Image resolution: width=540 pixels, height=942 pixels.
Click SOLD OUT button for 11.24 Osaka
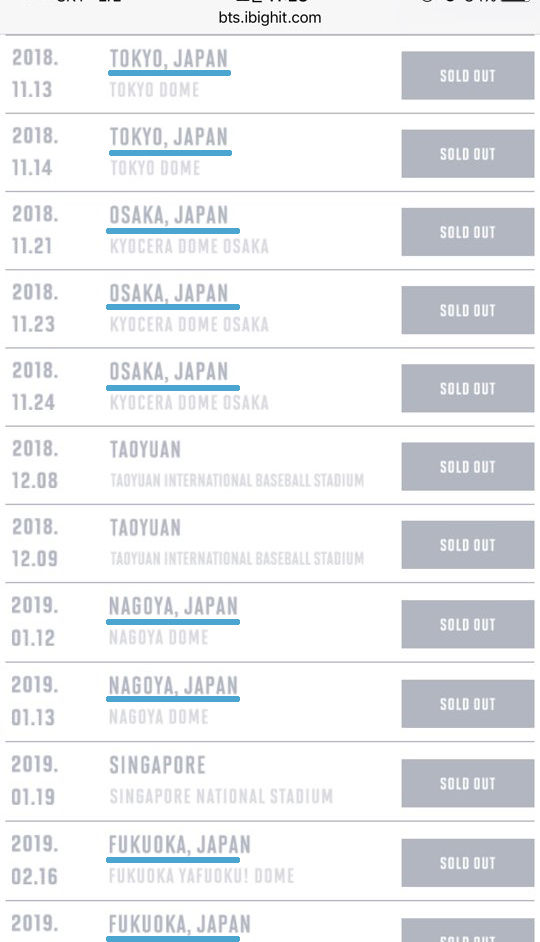coord(467,388)
